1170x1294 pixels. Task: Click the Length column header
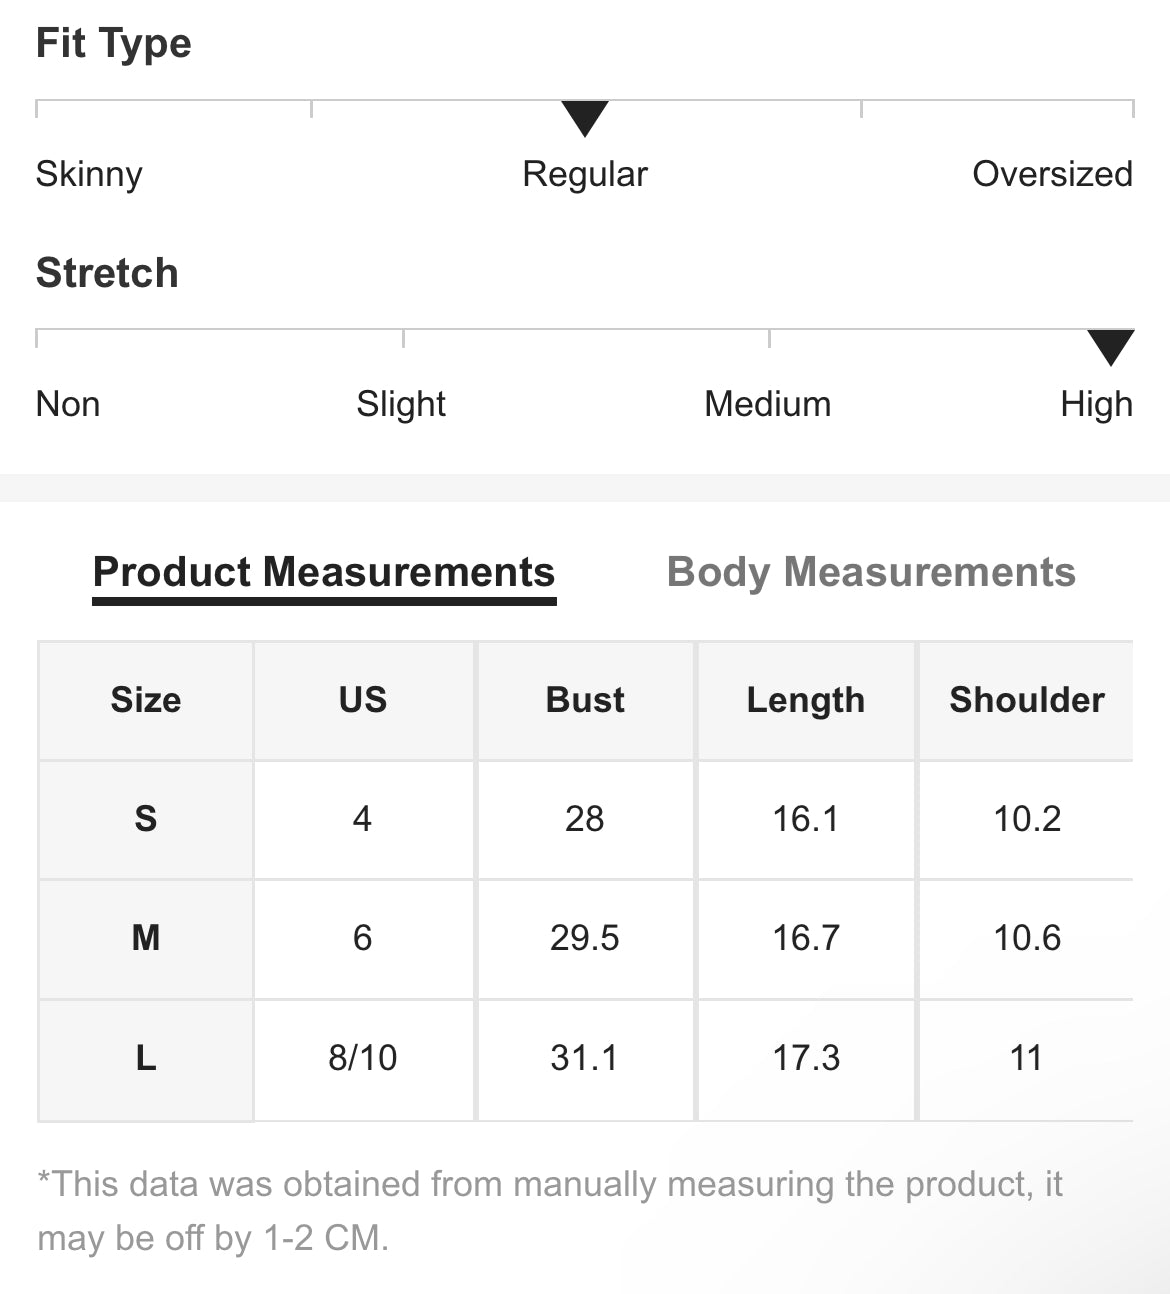click(806, 700)
